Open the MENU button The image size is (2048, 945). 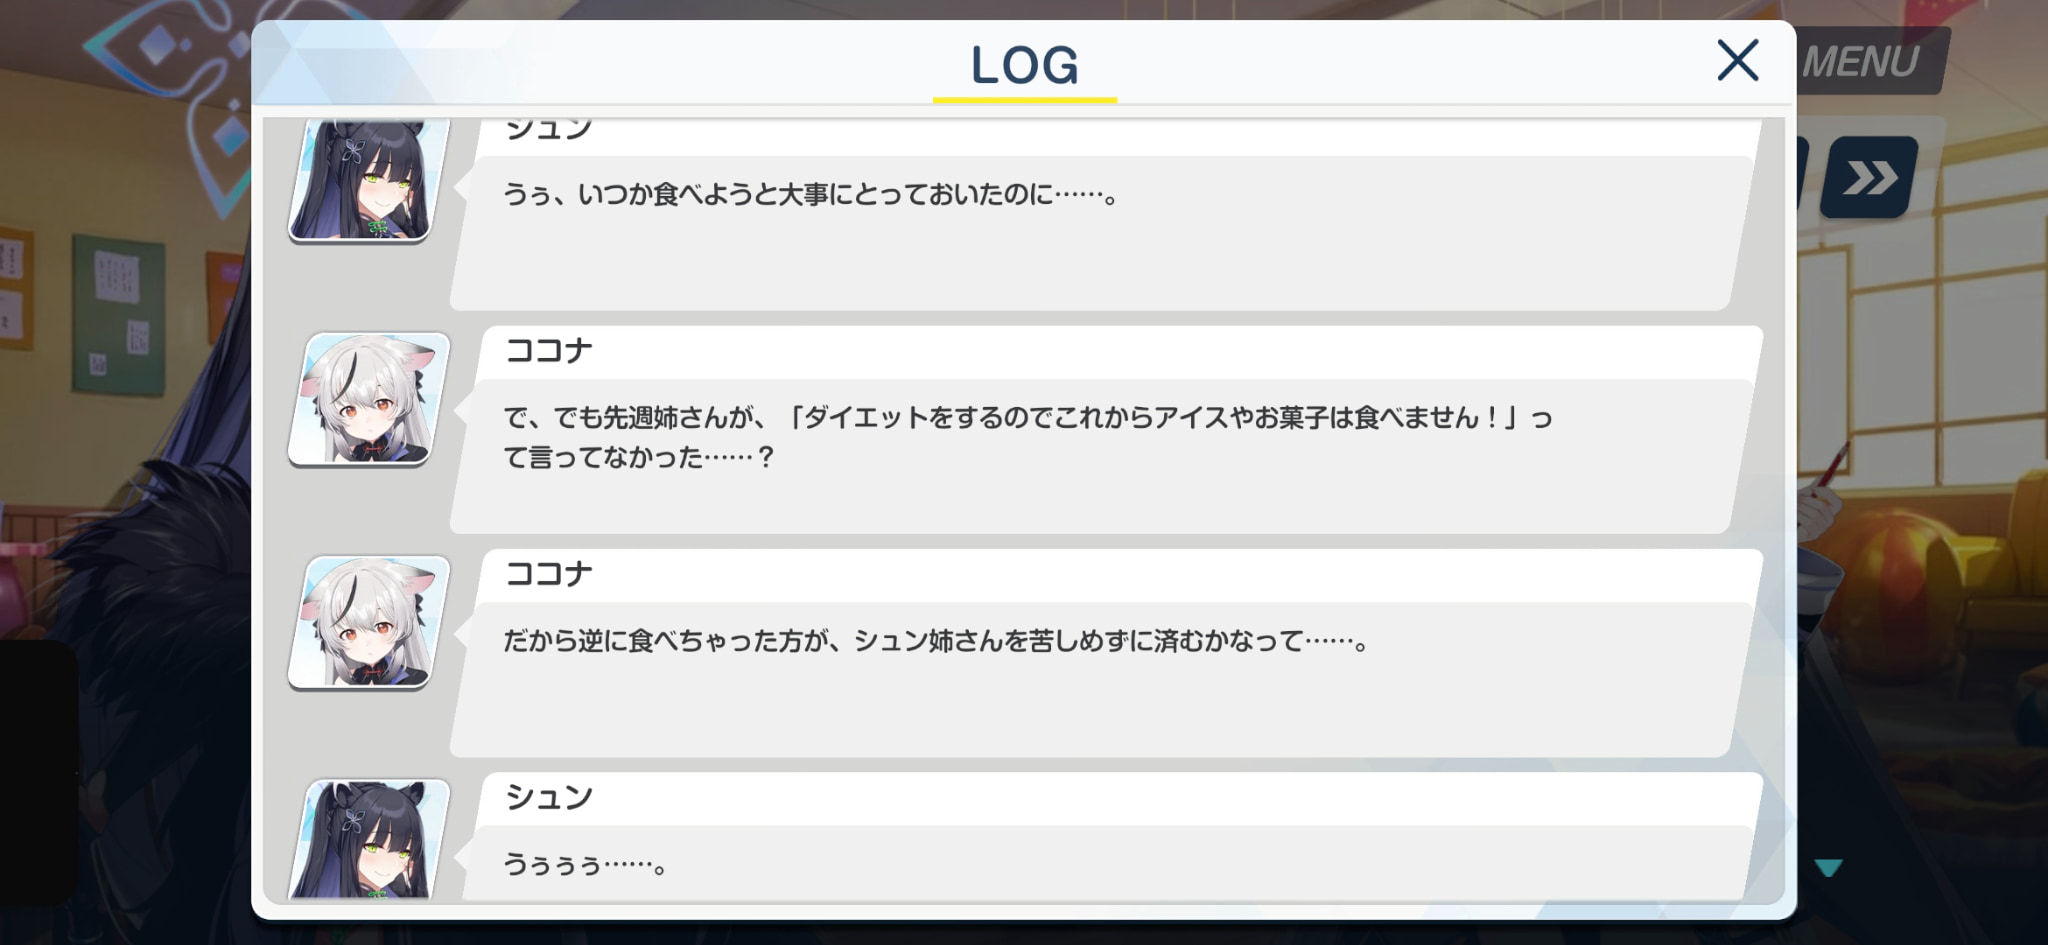click(1866, 62)
